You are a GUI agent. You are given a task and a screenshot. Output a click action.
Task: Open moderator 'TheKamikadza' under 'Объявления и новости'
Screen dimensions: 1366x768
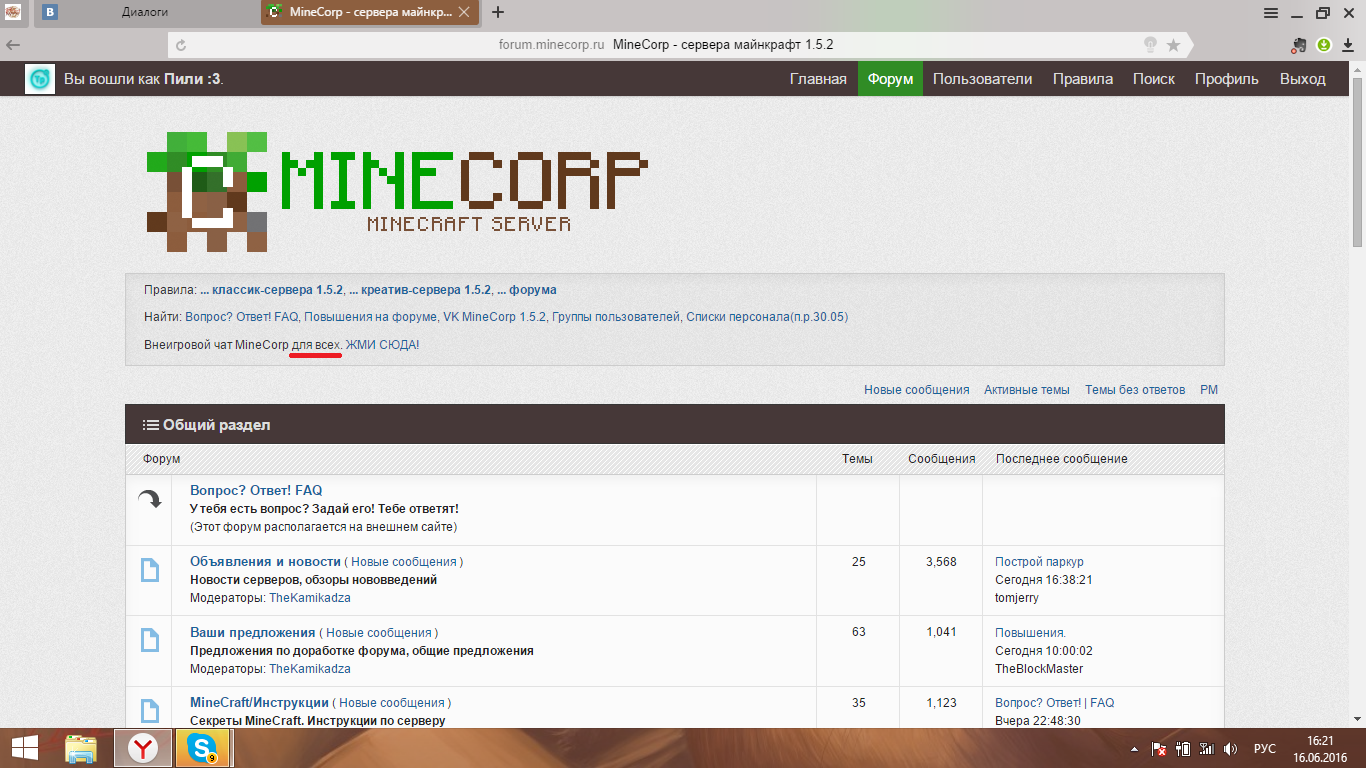[x=309, y=598]
